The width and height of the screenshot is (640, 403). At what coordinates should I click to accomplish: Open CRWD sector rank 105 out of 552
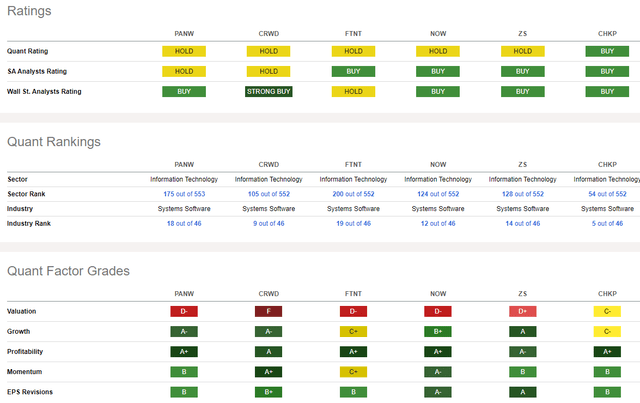point(269,194)
